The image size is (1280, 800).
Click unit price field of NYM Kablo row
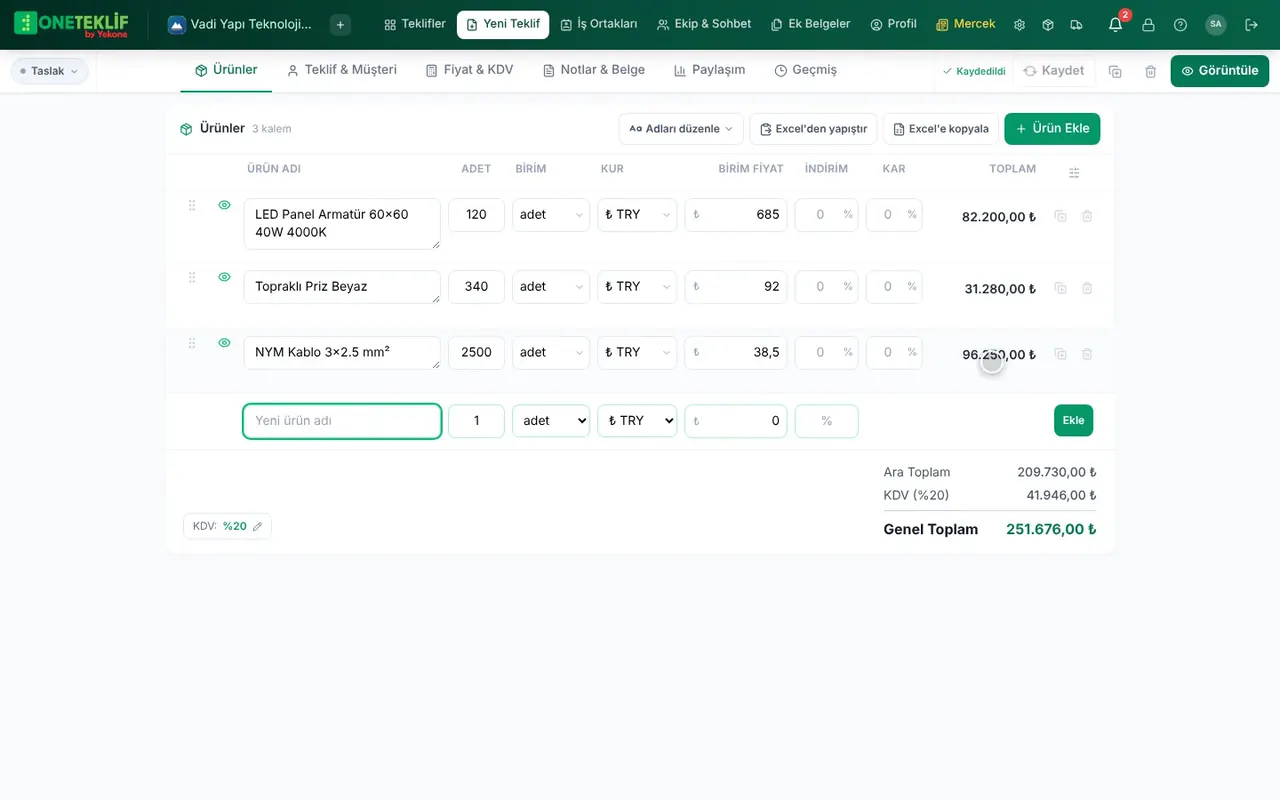tap(736, 352)
